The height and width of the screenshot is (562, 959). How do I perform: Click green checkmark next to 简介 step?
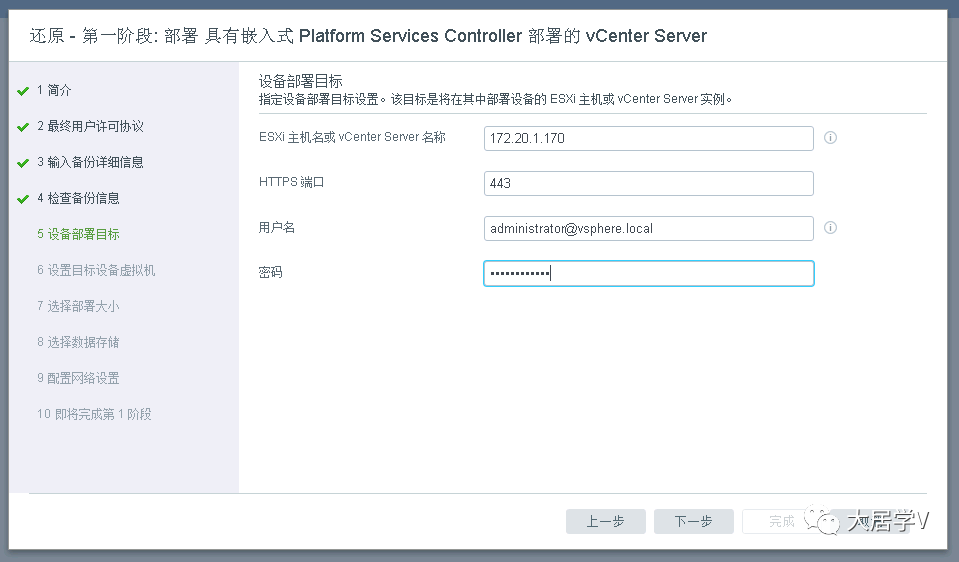click(23, 91)
